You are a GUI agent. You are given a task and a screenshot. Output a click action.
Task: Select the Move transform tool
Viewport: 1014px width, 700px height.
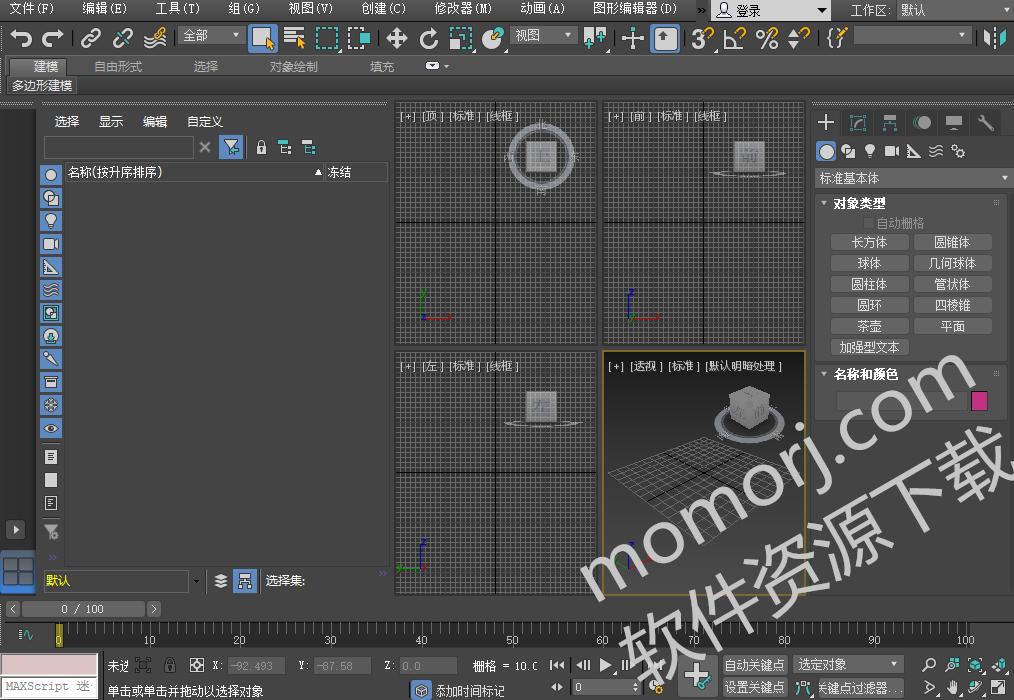(397, 38)
